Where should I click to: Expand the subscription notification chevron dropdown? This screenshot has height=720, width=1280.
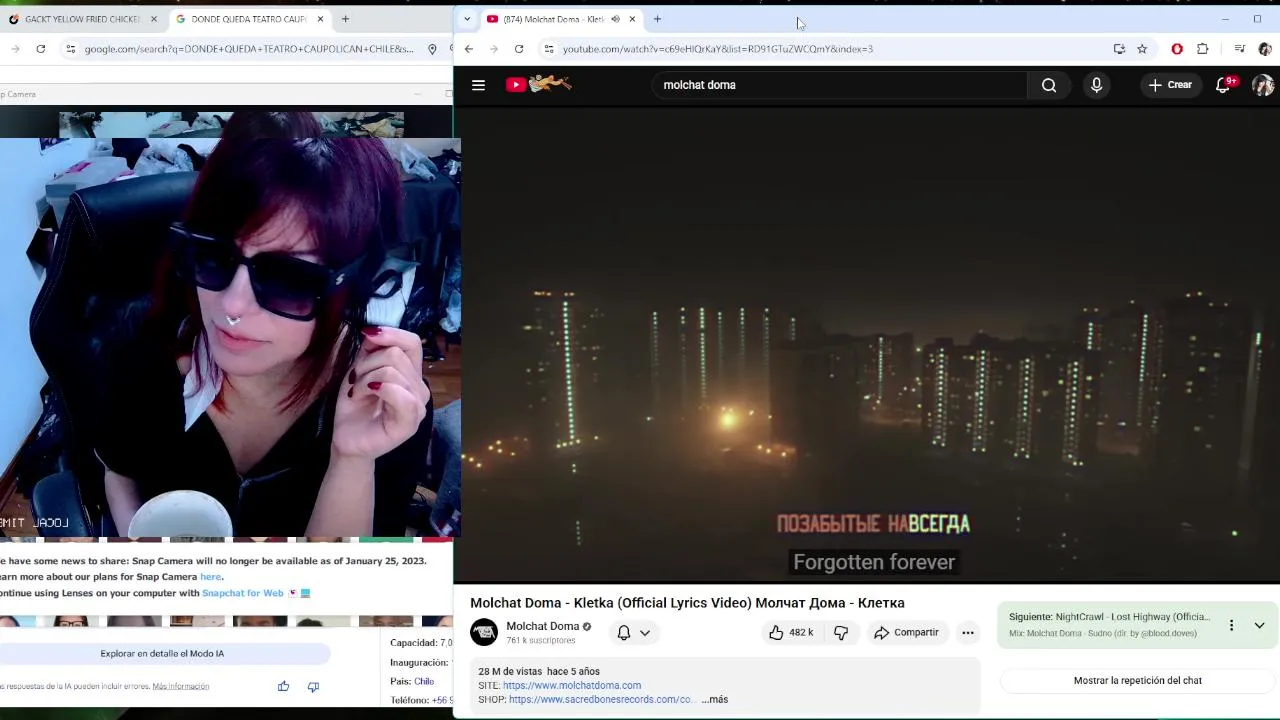(645, 632)
